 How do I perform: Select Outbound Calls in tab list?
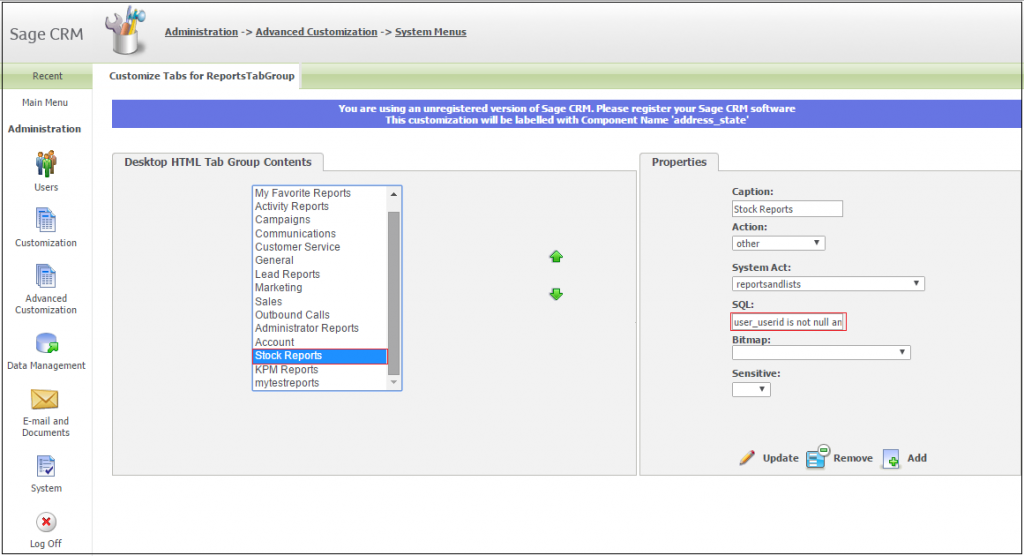coord(320,315)
